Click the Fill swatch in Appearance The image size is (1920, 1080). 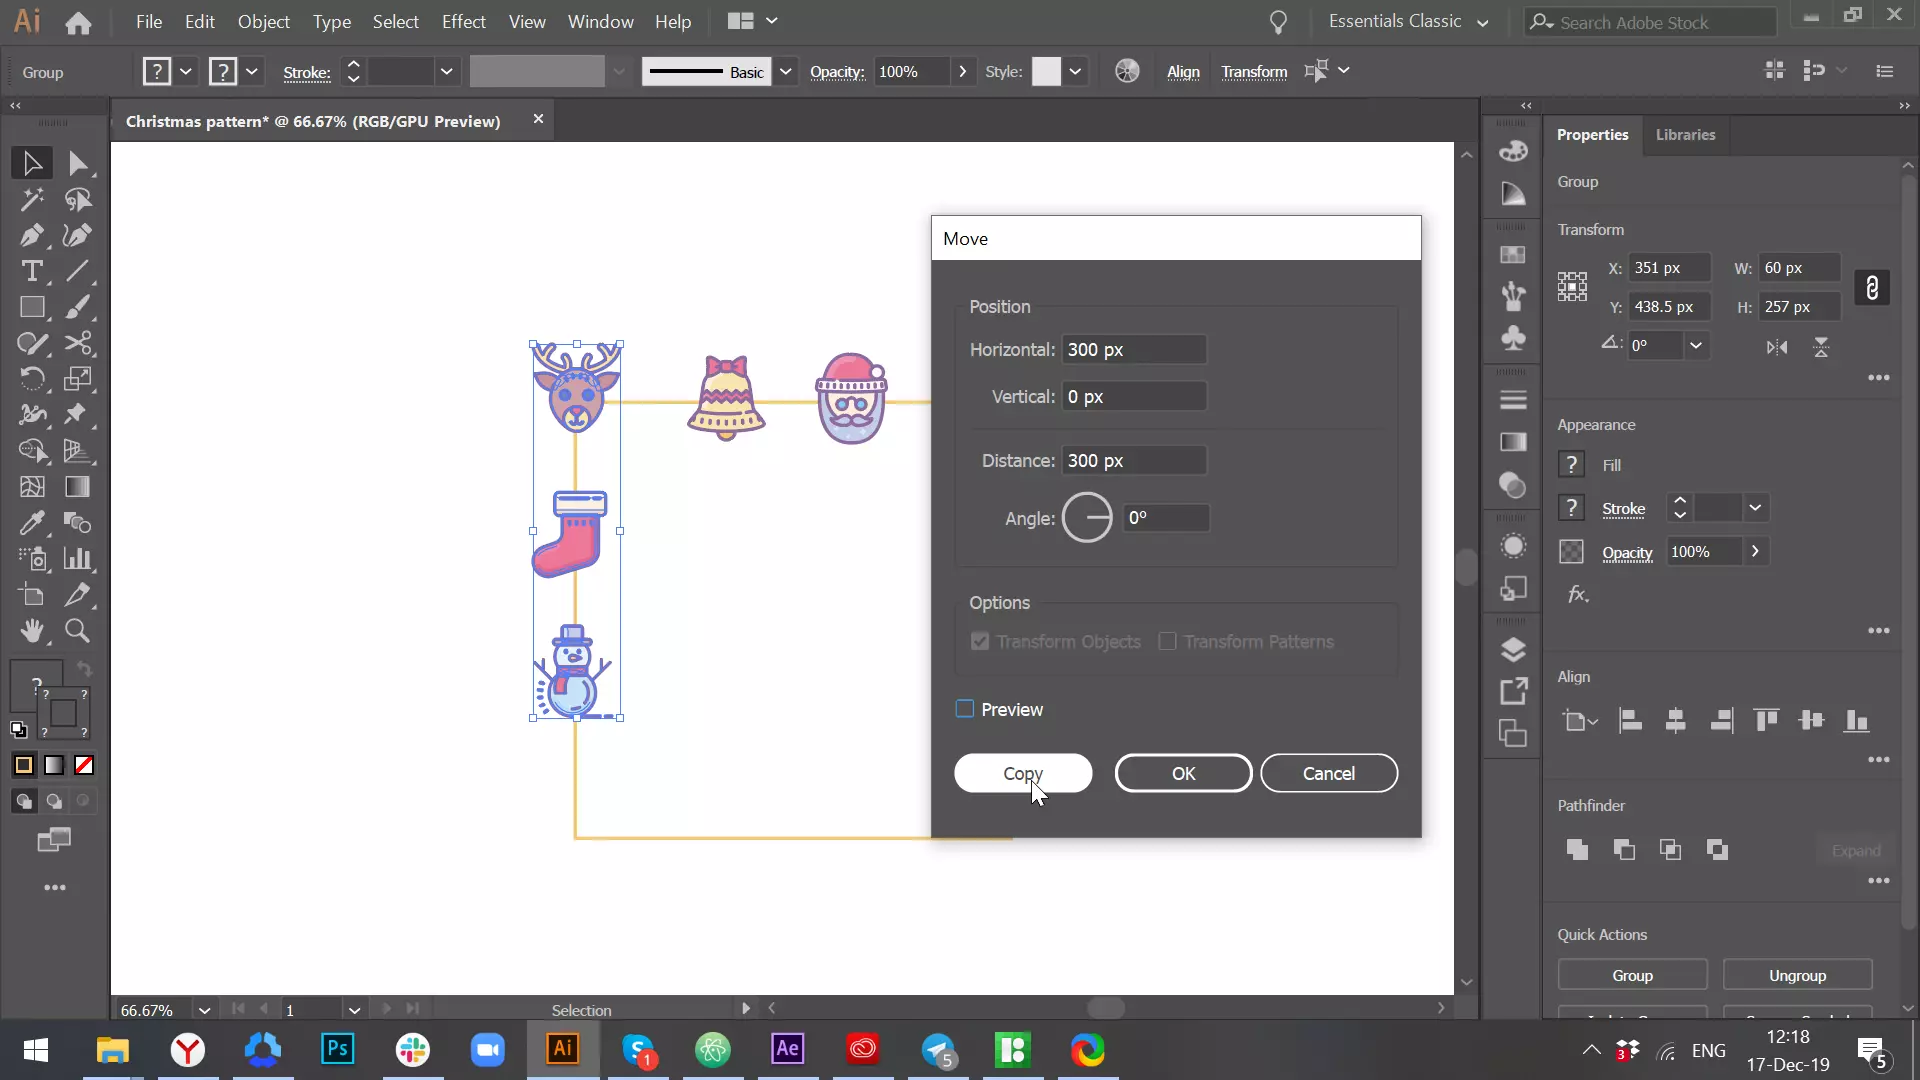coord(1571,464)
